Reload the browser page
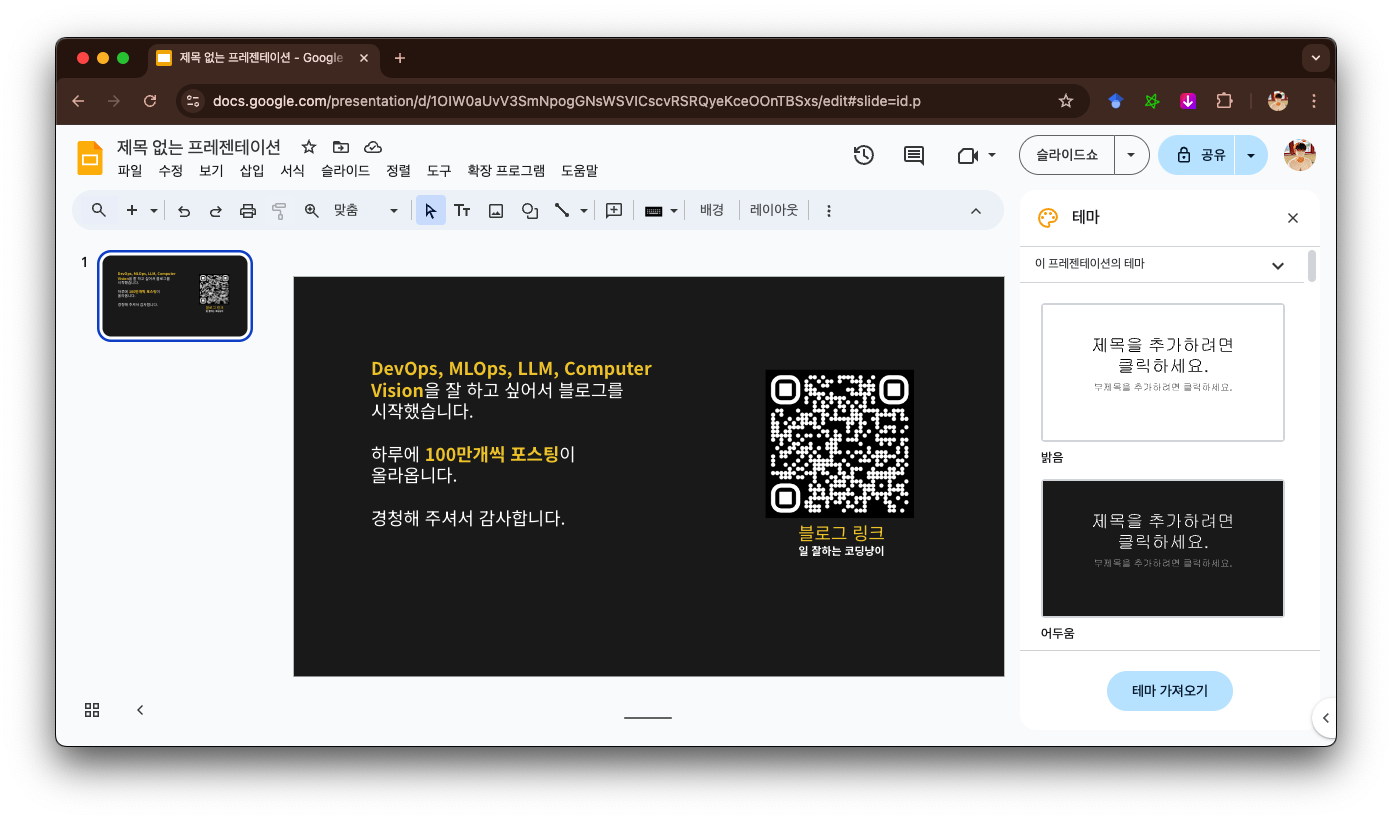Image resolution: width=1392 pixels, height=820 pixels. coord(150,101)
